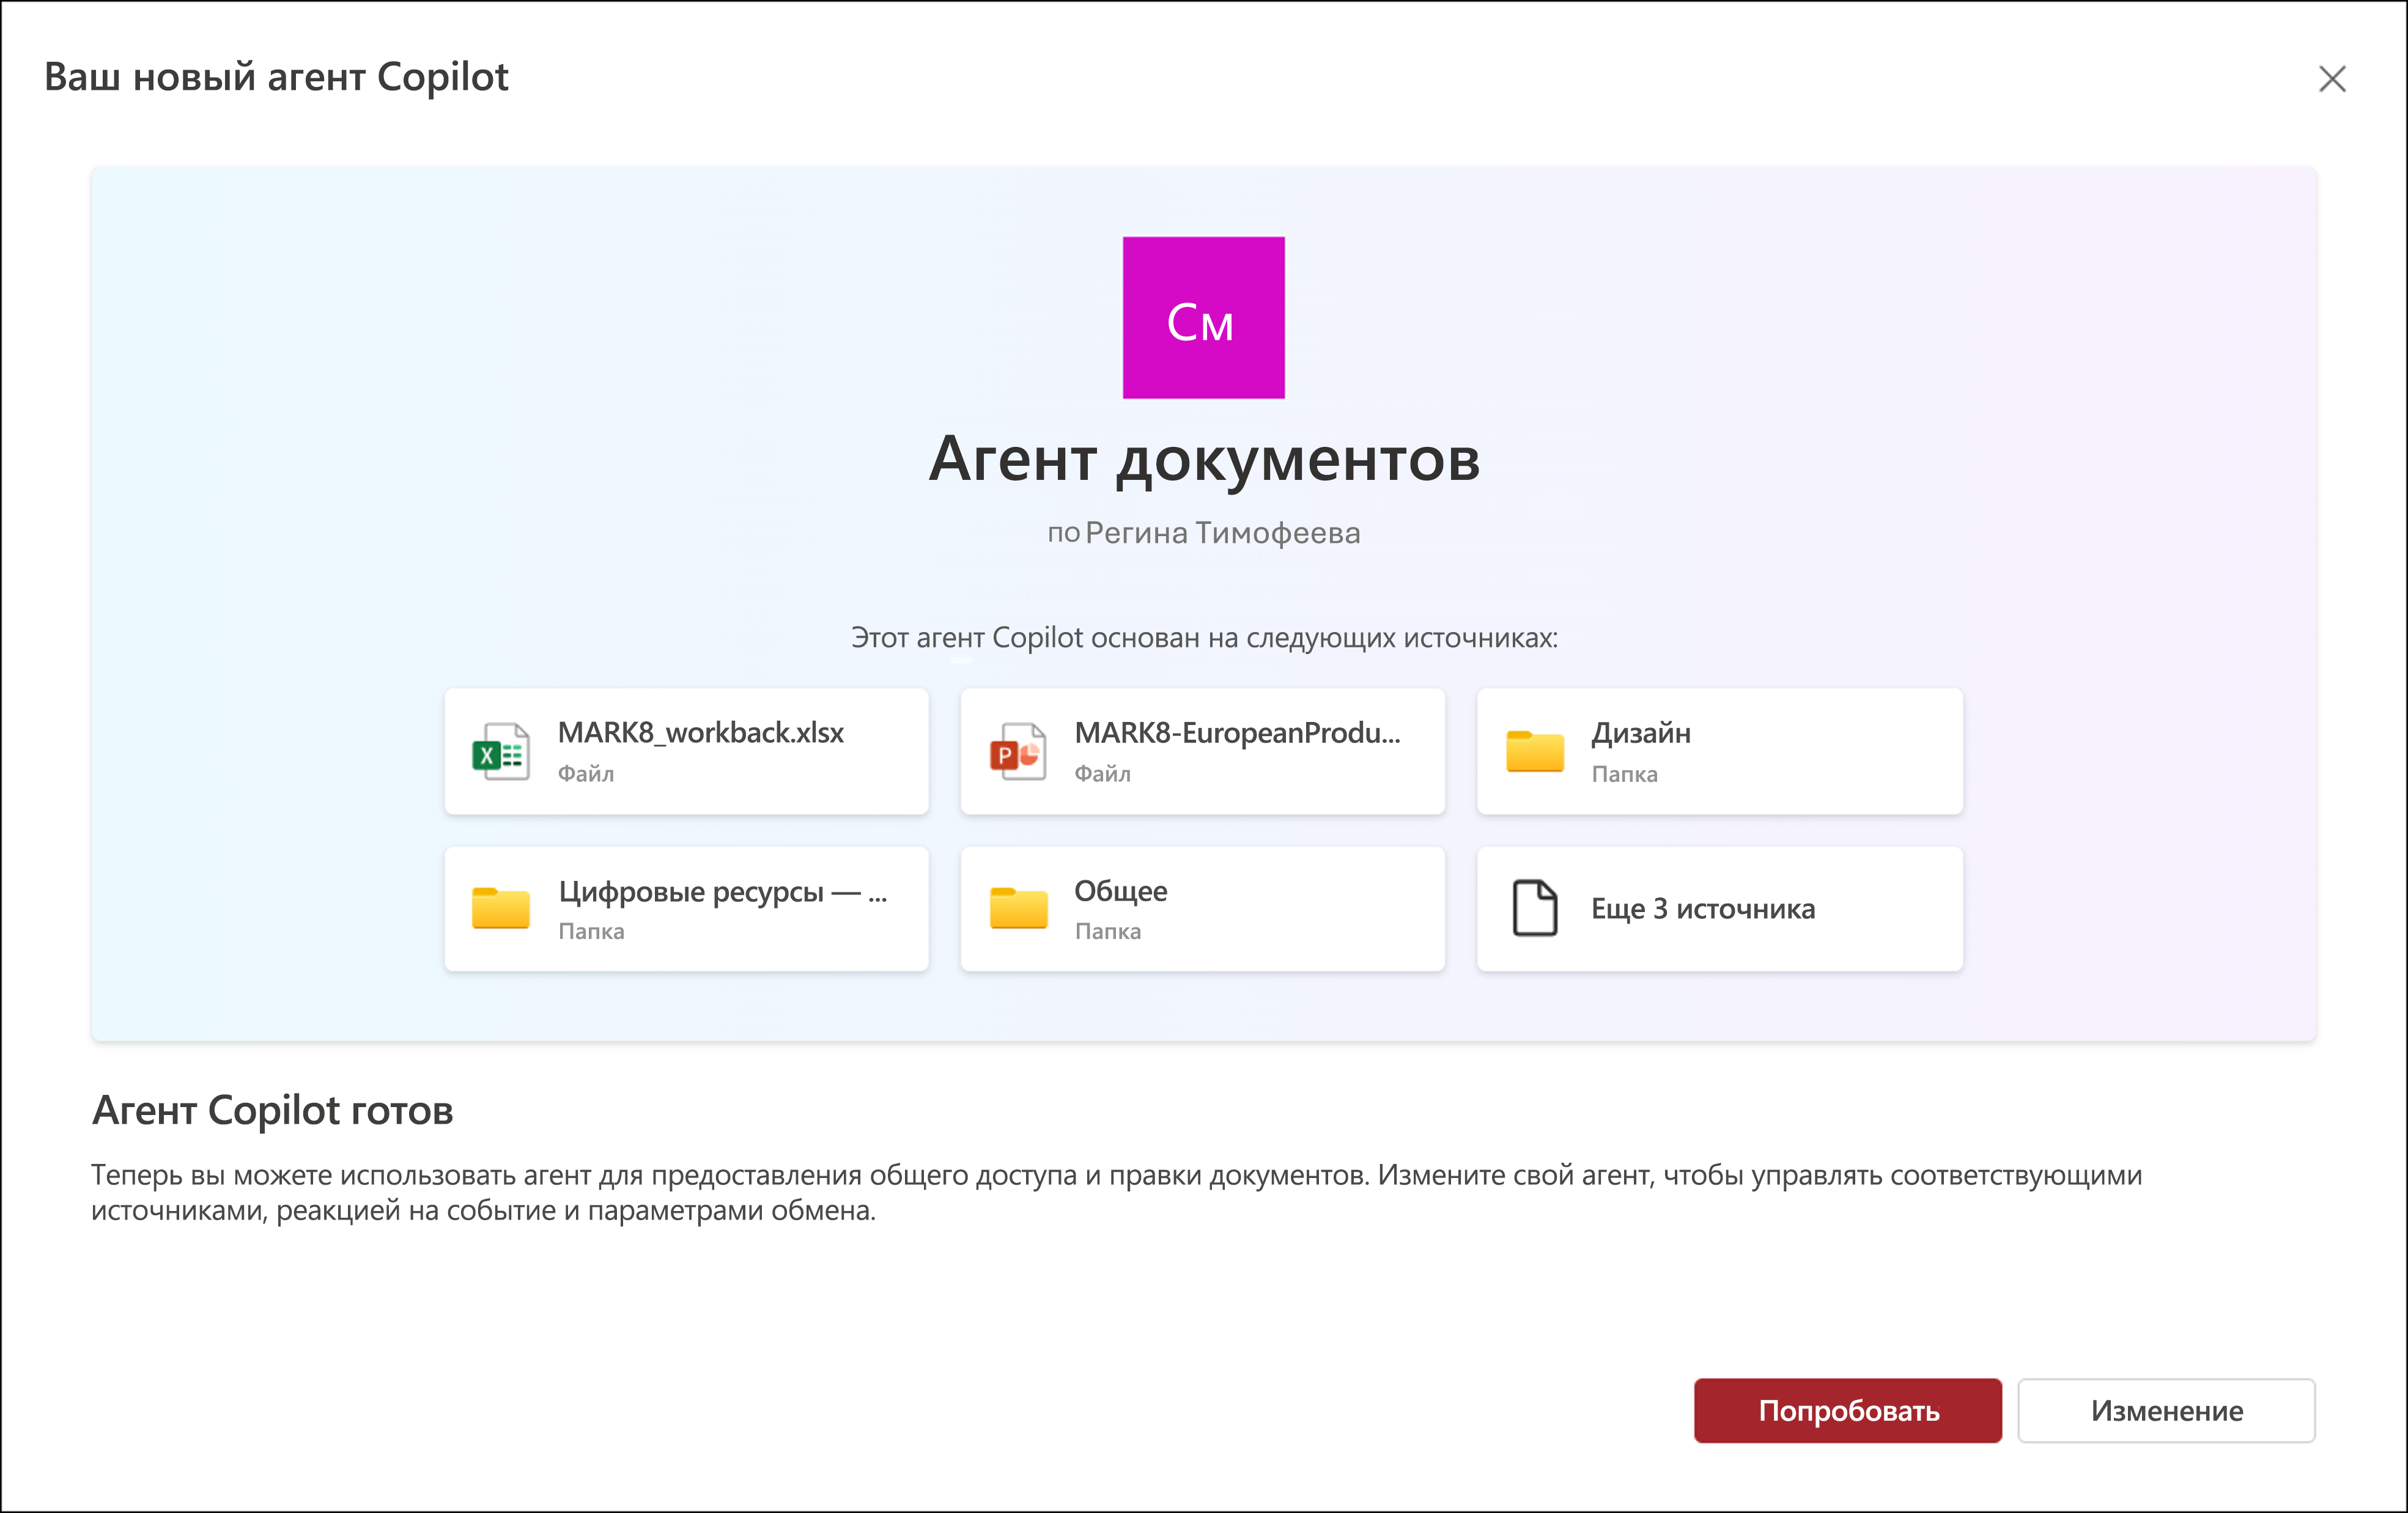The height and width of the screenshot is (1513, 2408).
Task: Click the Агент документов title
Action: pyautogui.click(x=1204, y=460)
